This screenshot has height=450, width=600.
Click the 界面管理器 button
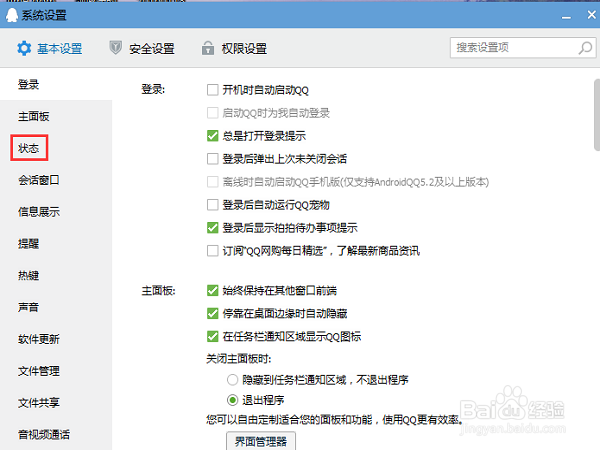tap(261, 441)
